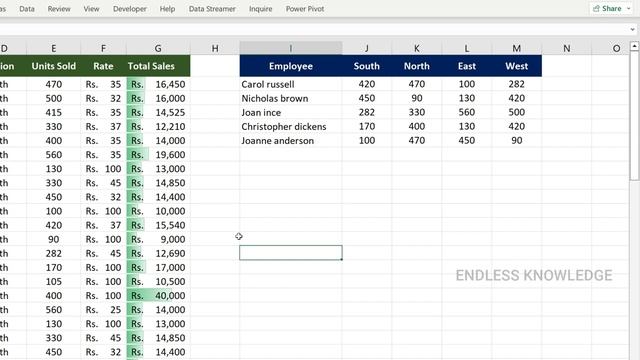This screenshot has width=640, height=360.
Task: Select Total Sales cell showing 9,000
Action: point(158,239)
